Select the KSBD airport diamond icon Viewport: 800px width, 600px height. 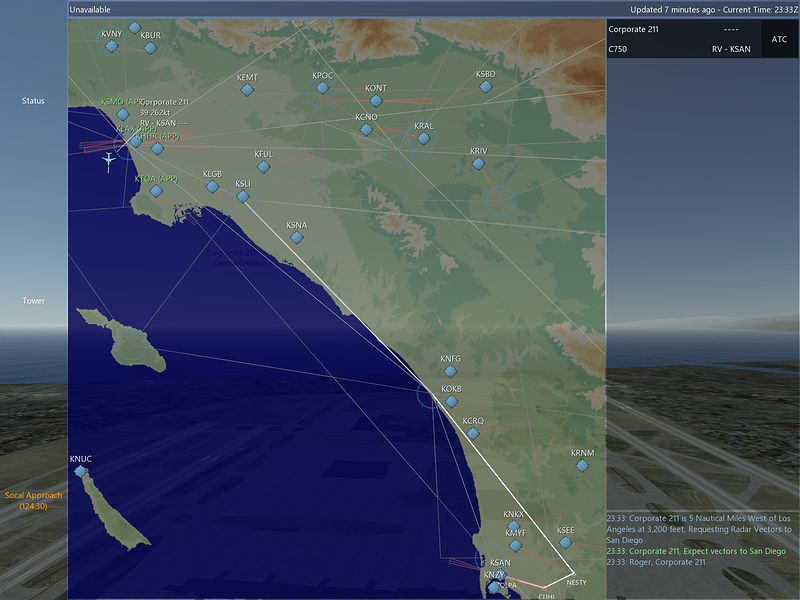click(x=486, y=87)
